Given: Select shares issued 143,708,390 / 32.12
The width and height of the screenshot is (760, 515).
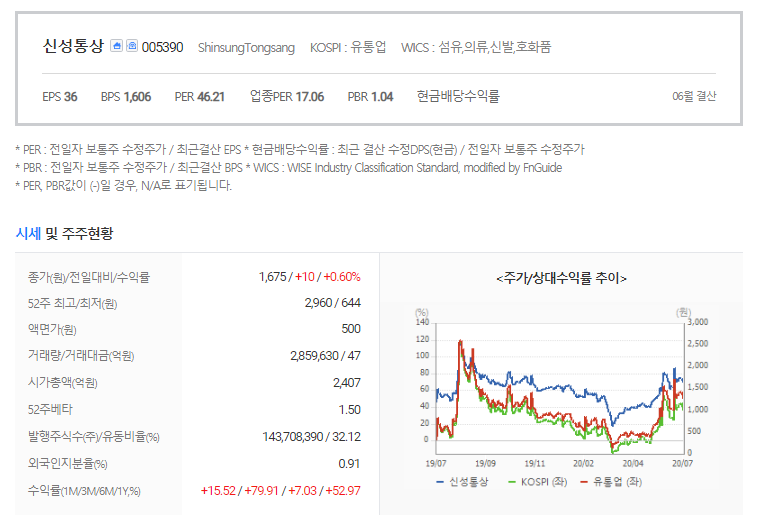Looking at the screenshot, I should [x=312, y=437].
